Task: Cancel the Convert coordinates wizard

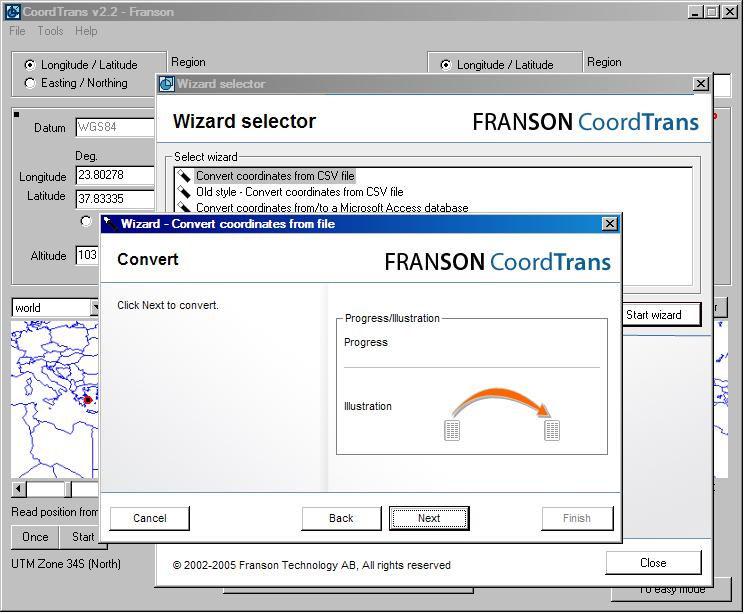Action: (x=149, y=518)
